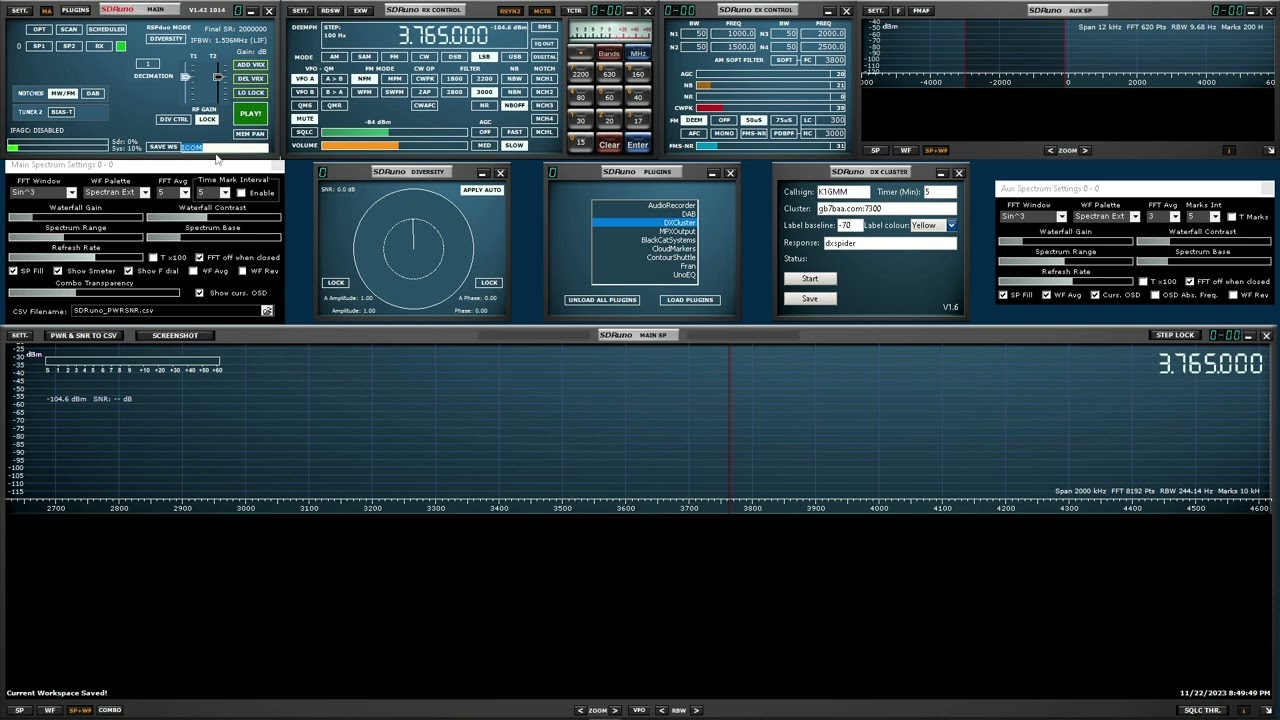Click LOAD PLUGINS button

click(x=690, y=300)
